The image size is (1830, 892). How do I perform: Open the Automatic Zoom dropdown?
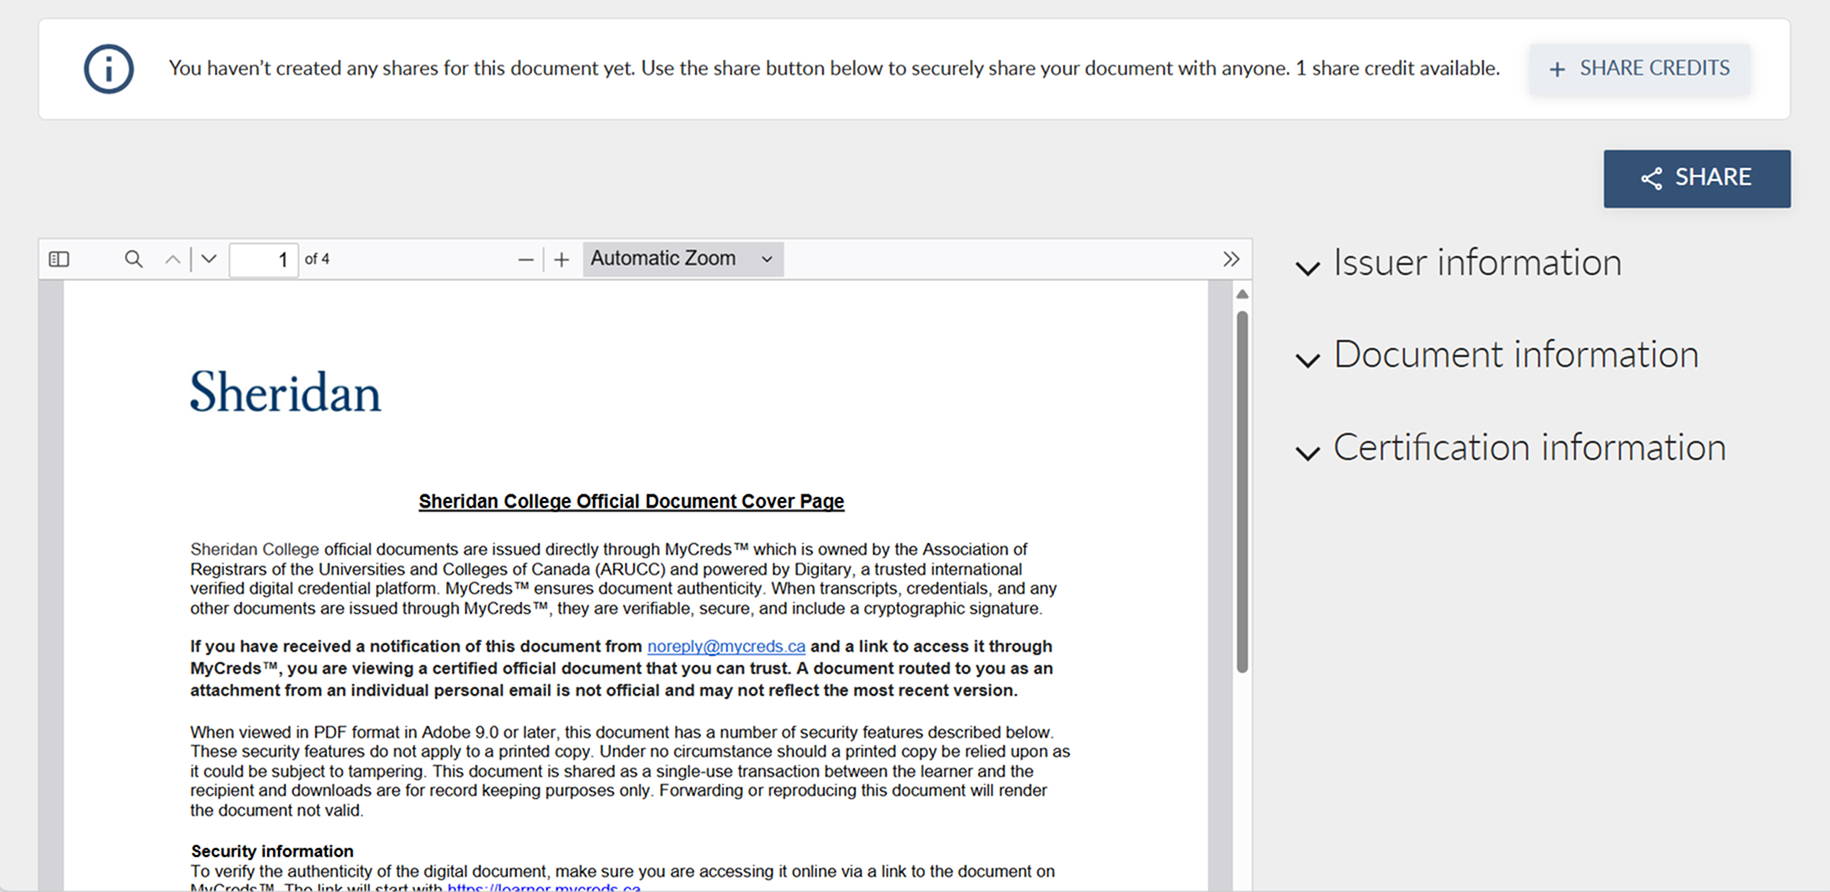point(683,259)
